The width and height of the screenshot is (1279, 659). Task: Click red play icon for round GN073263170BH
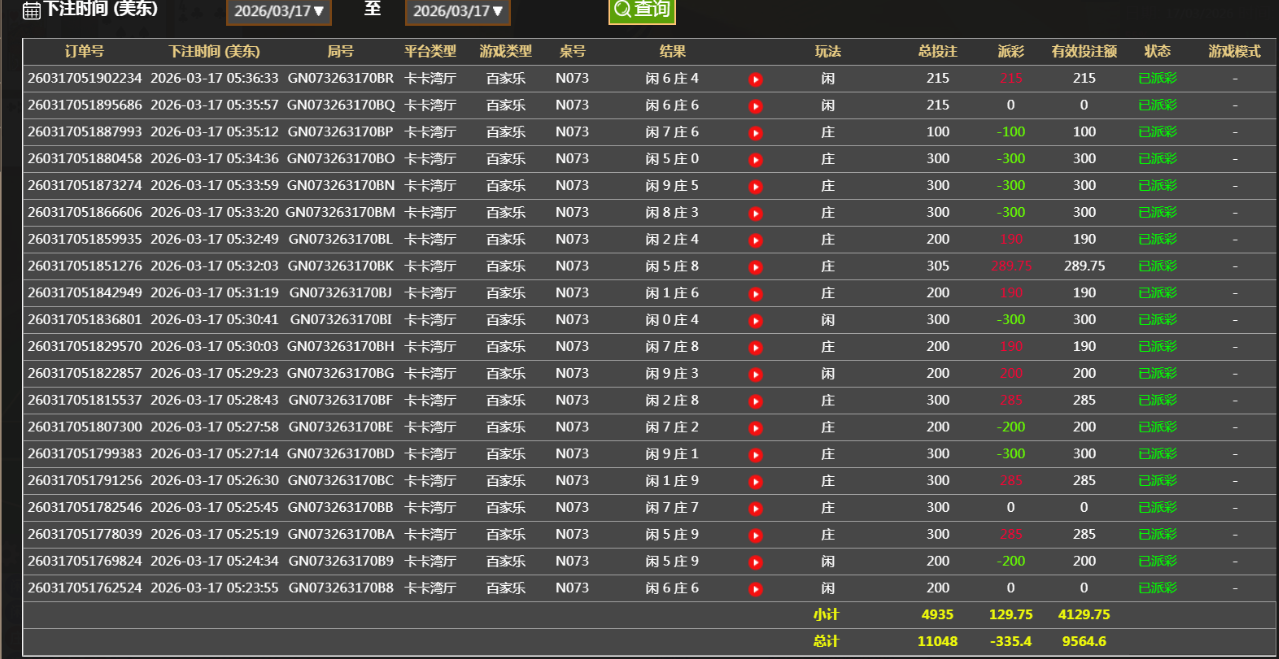pos(756,347)
